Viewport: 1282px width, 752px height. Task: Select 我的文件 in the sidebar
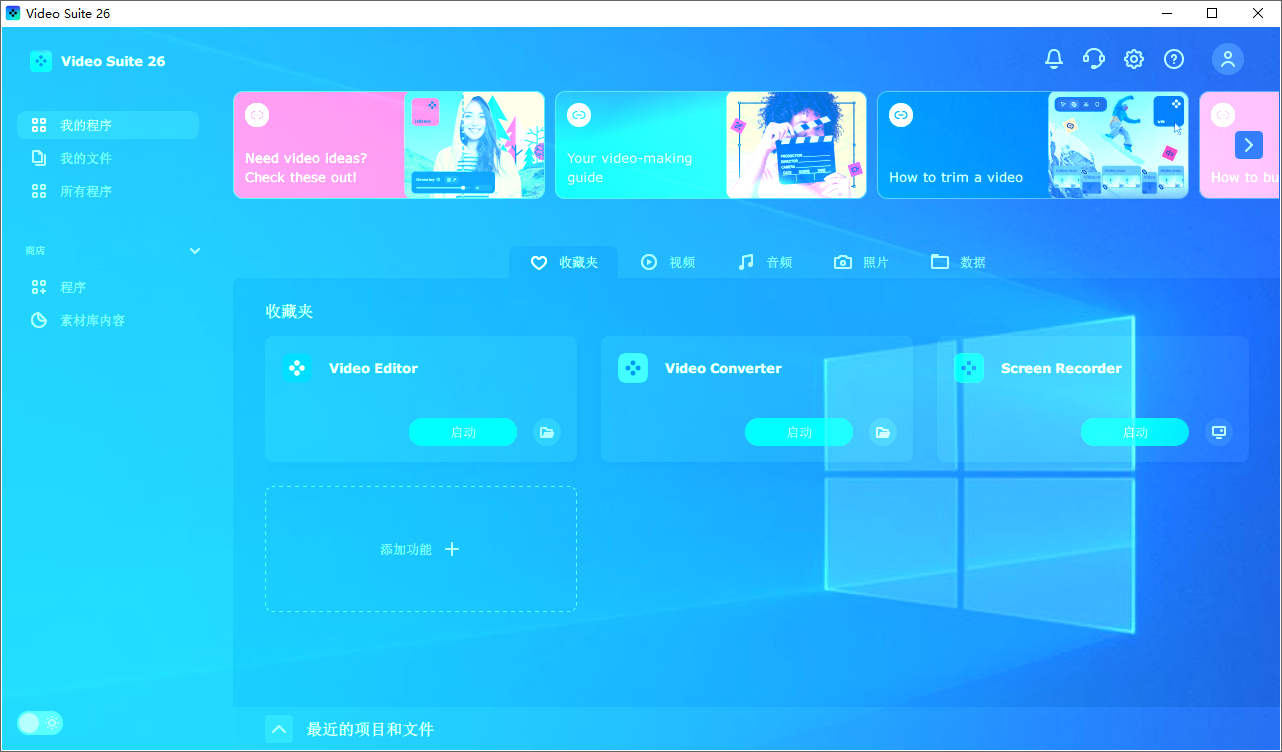(108, 158)
